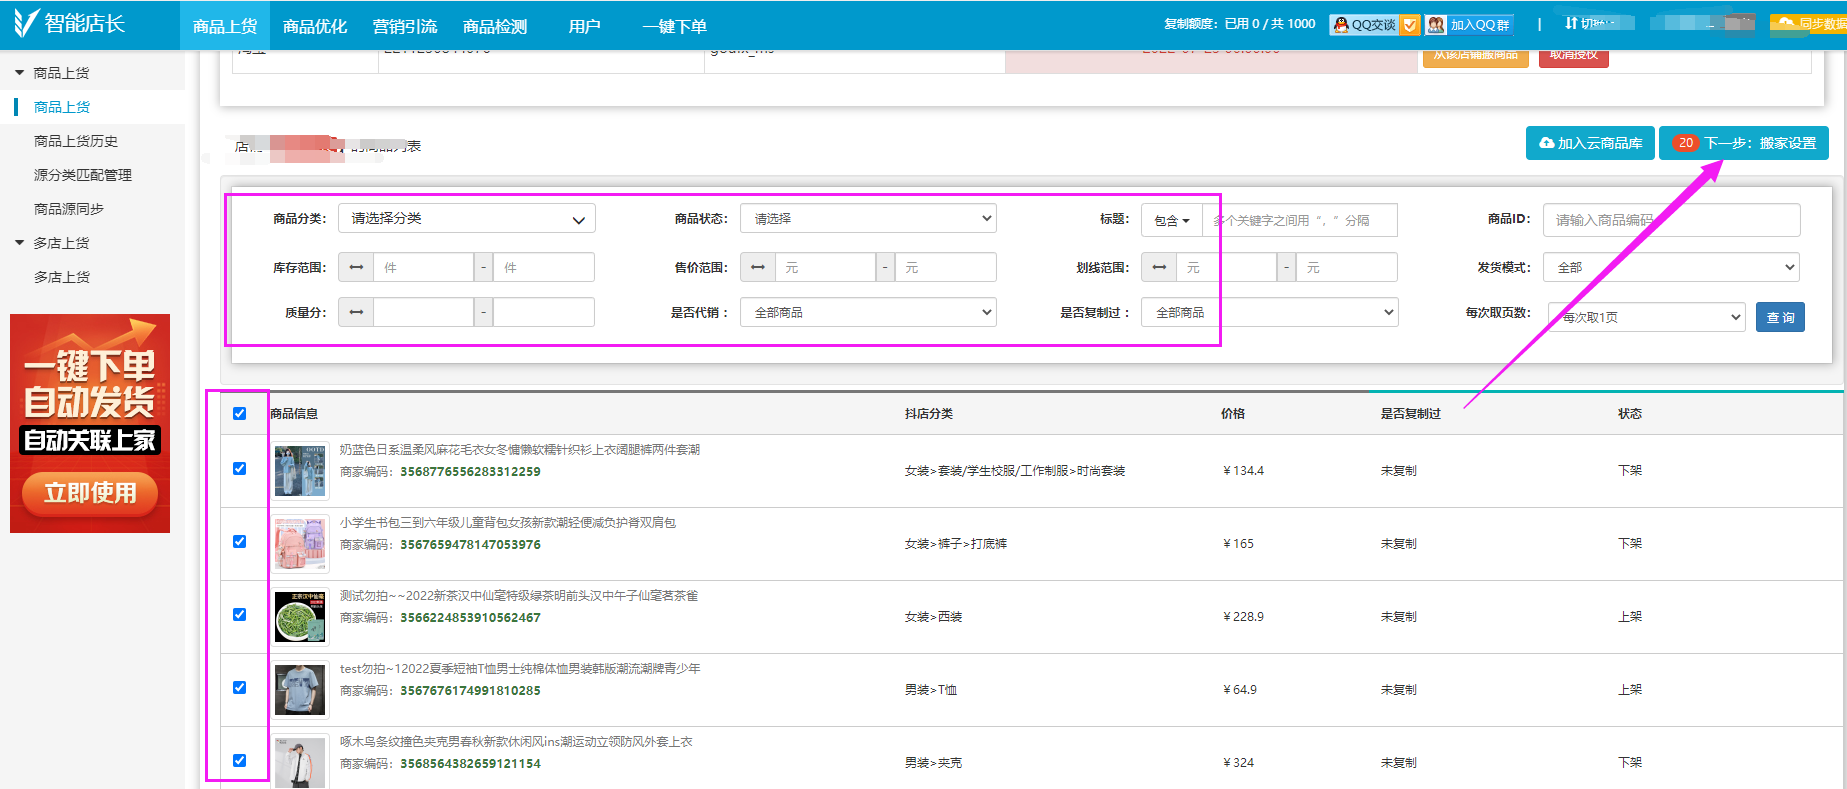Open the 商品优化 top menu
This screenshot has height=789, width=1847.
[315, 26]
